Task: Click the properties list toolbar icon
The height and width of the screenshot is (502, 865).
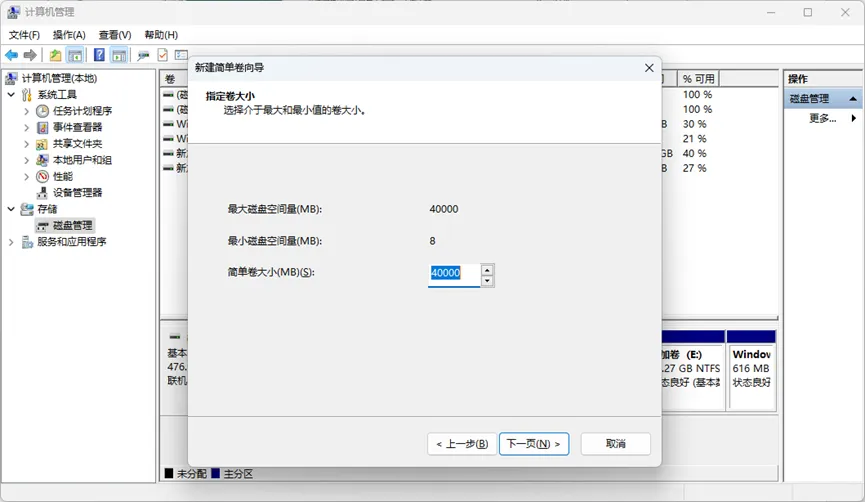Action: click(181, 55)
